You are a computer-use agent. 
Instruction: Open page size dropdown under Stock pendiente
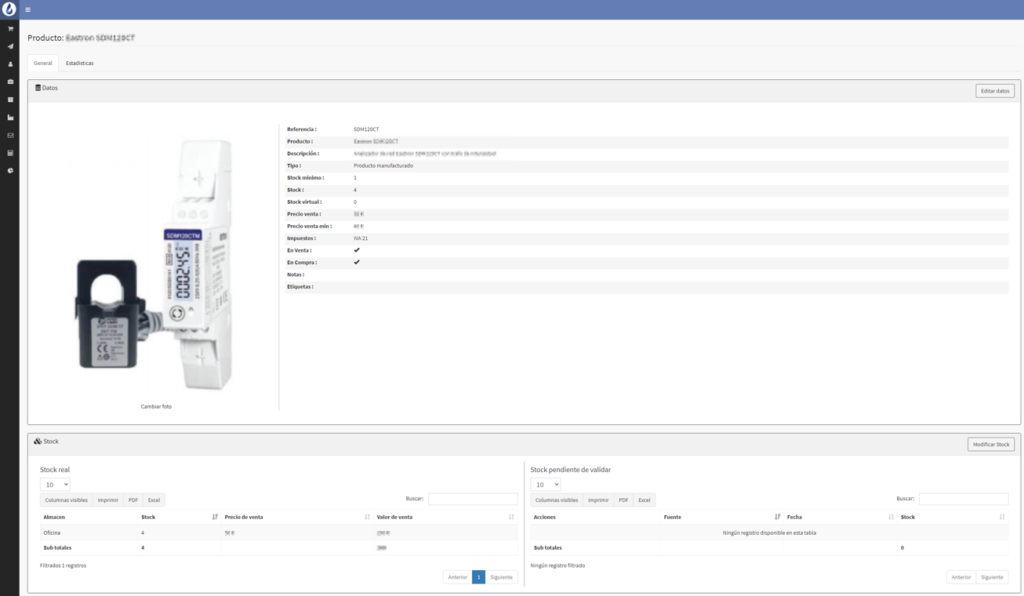[545, 484]
